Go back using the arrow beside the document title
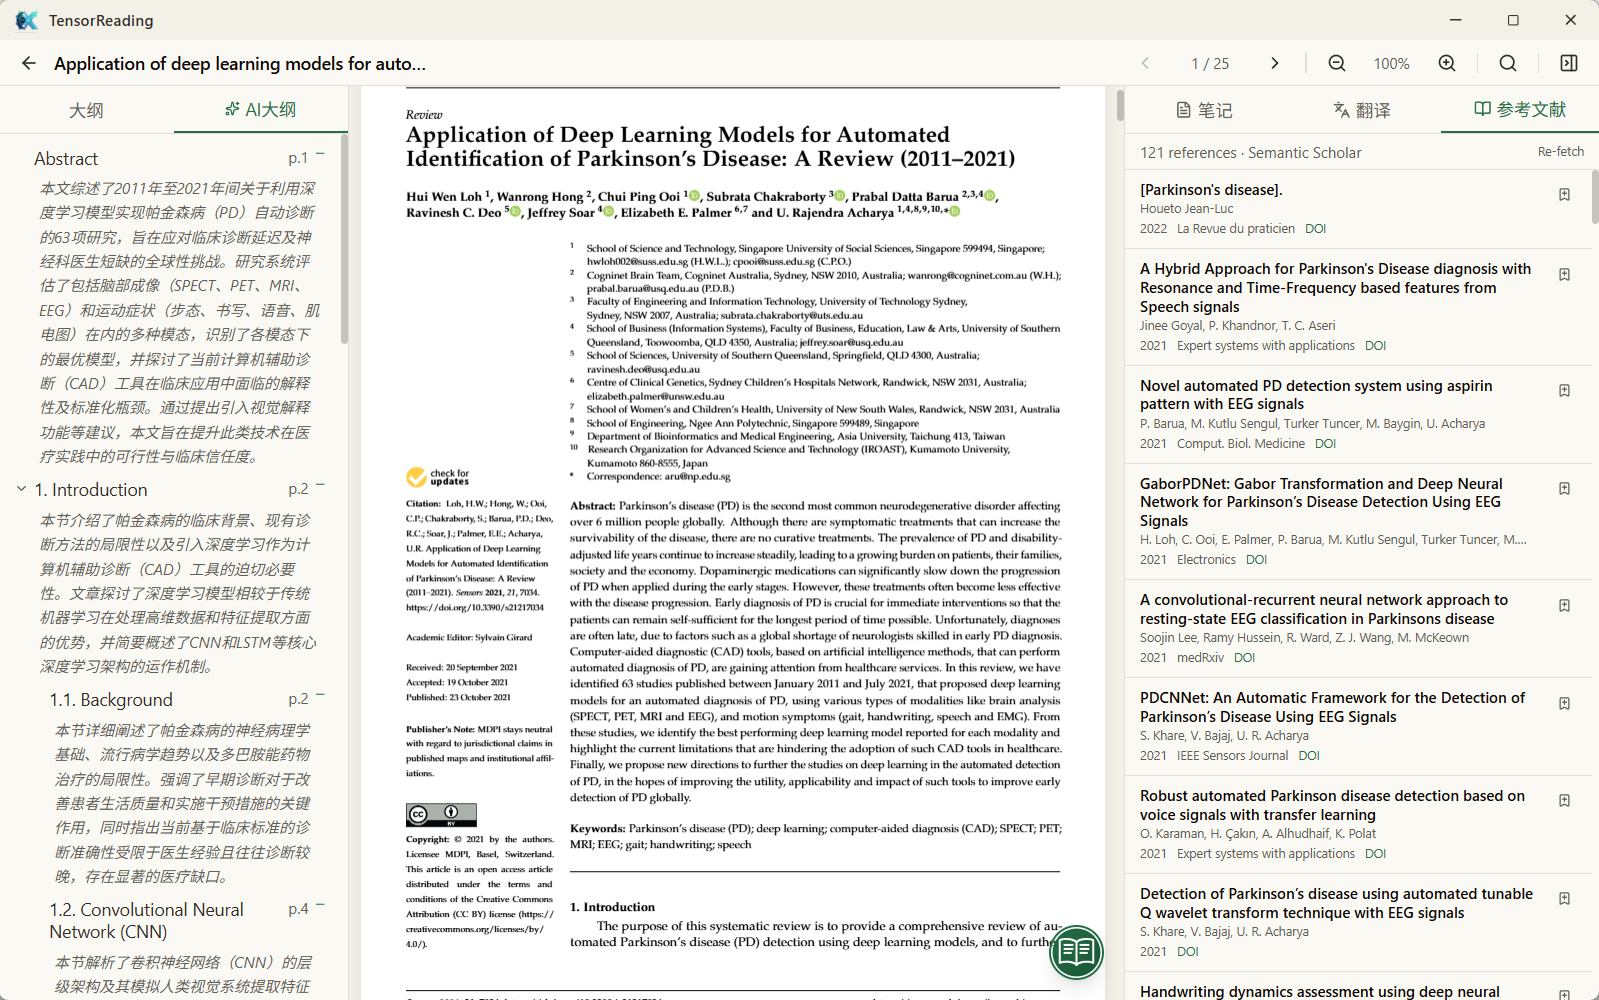The image size is (1599, 1000). (28, 63)
